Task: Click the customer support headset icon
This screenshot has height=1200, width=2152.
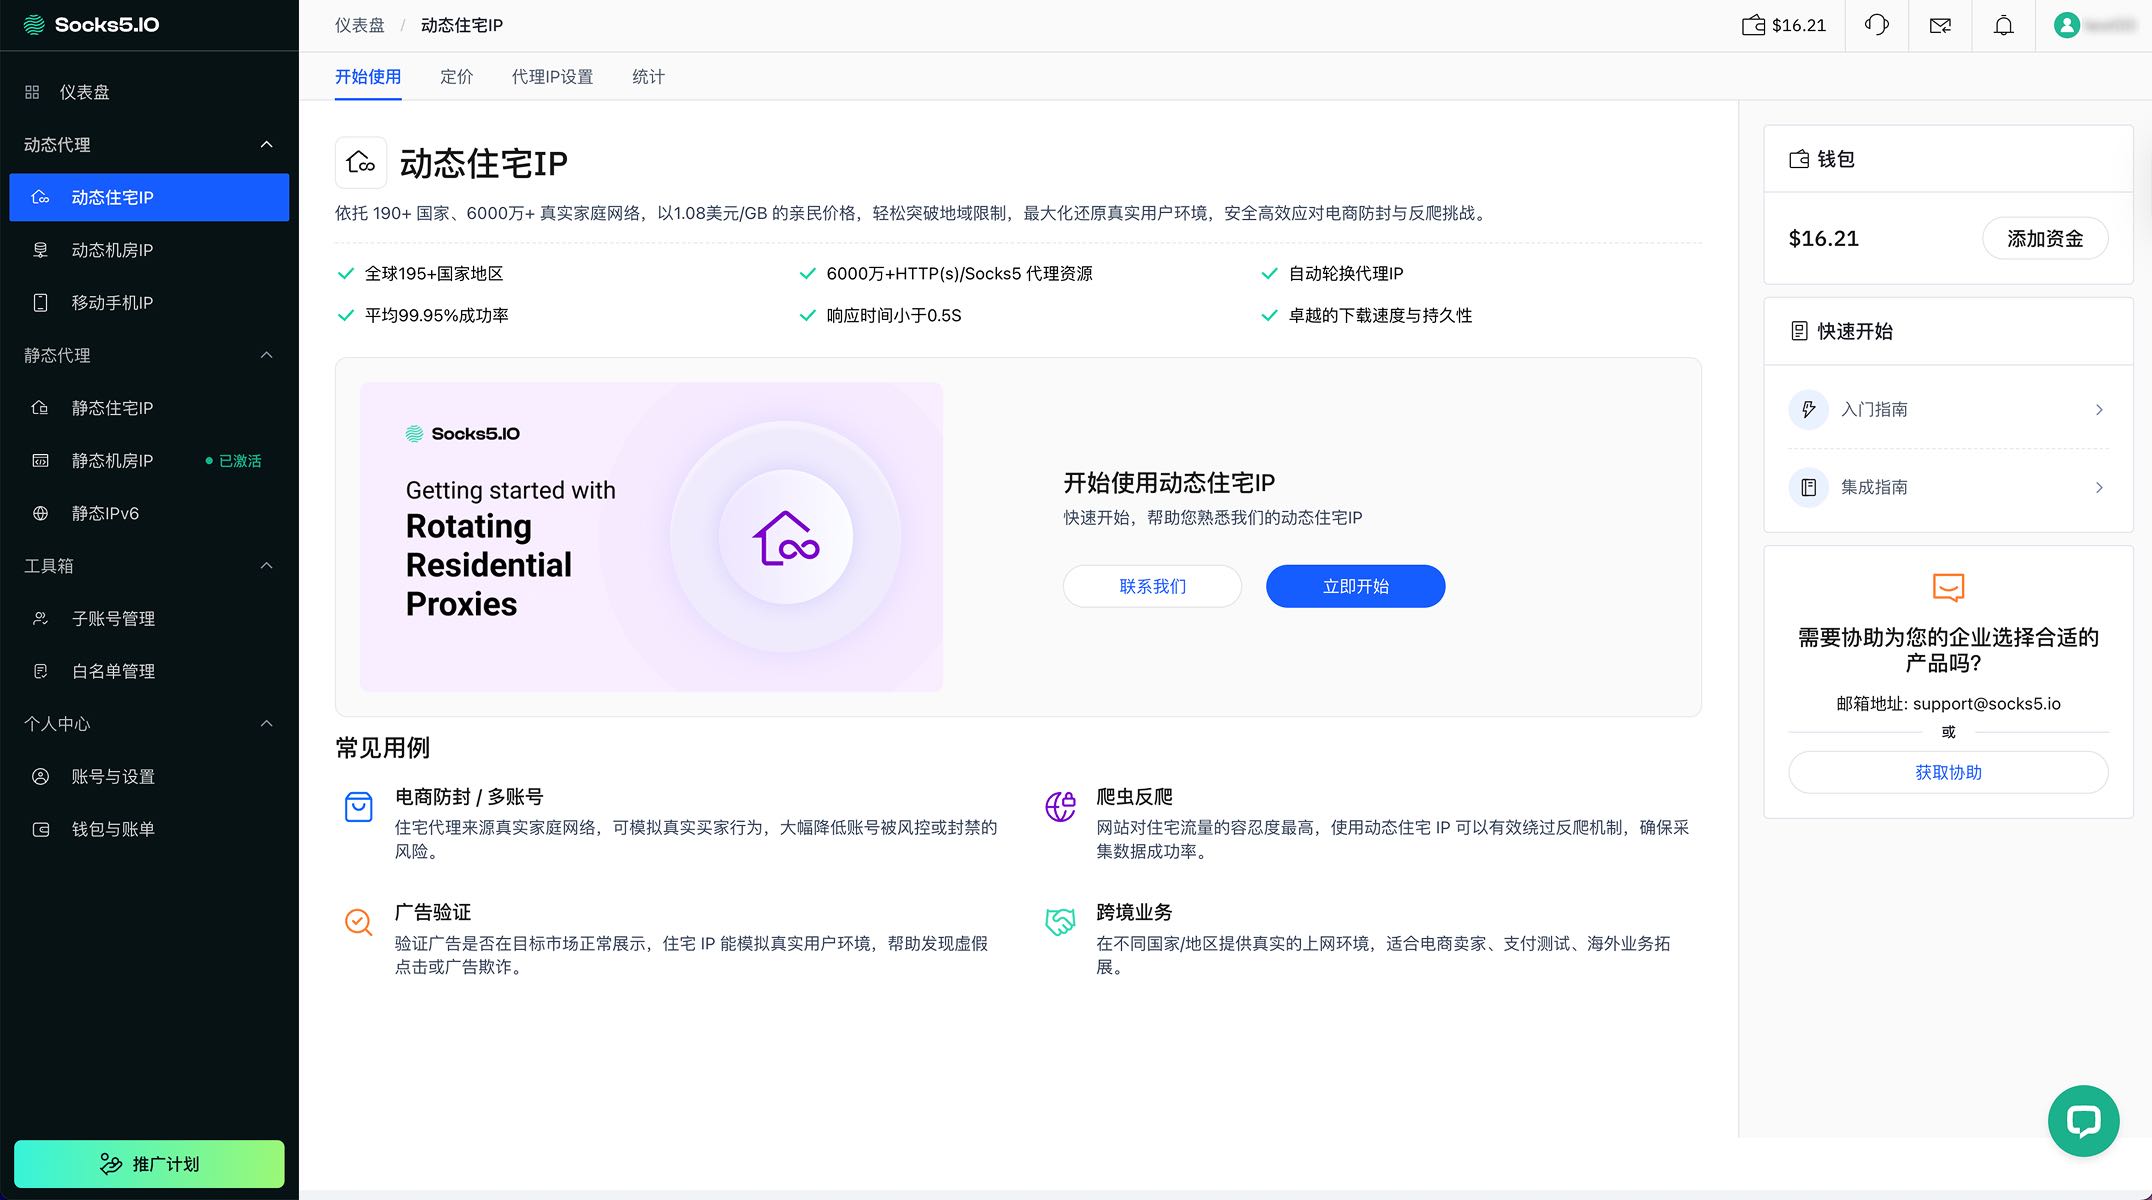Action: point(1877,25)
